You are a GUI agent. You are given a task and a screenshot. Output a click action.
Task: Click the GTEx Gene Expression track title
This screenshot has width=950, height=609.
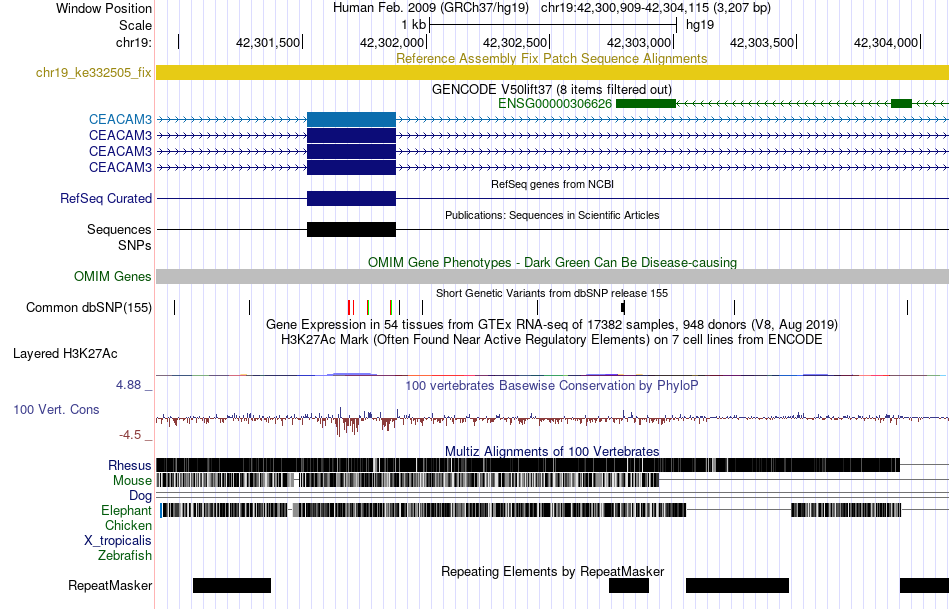(552, 324)
